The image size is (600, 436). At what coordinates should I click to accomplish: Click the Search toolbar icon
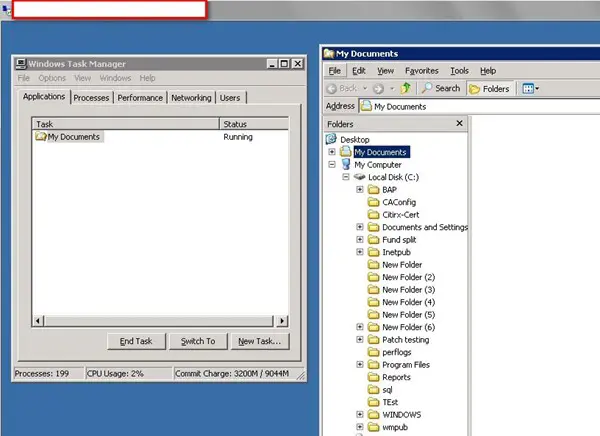tap(439, 88)
